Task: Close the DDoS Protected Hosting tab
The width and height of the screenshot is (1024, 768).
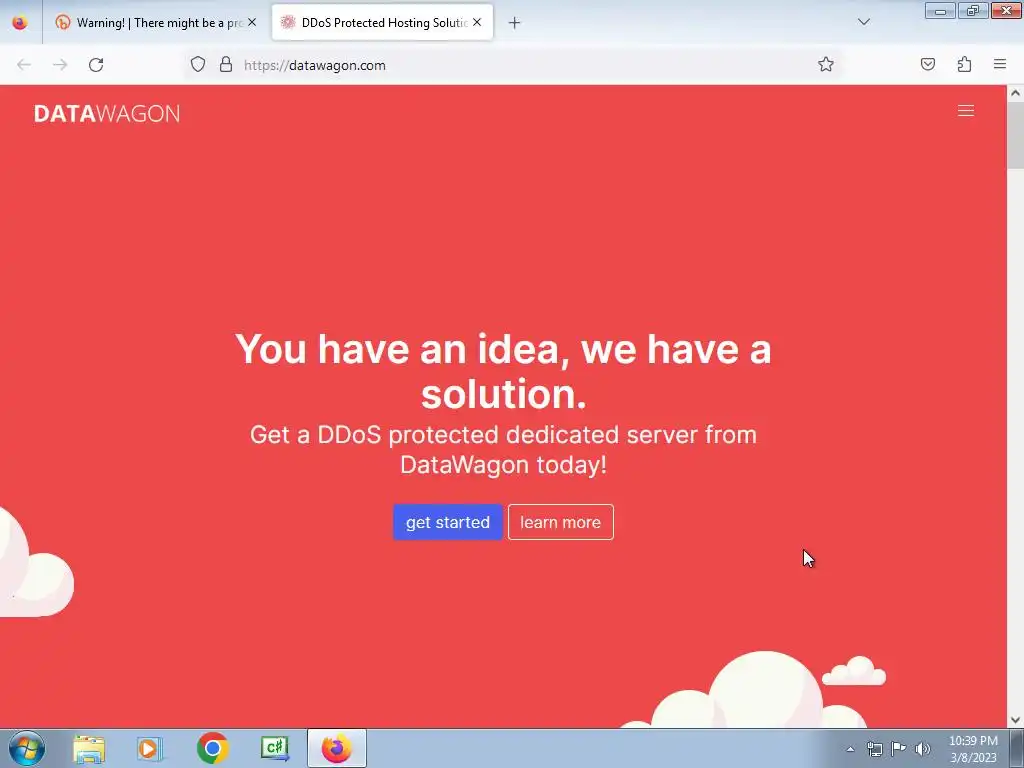Action: [x=477, y=22]
